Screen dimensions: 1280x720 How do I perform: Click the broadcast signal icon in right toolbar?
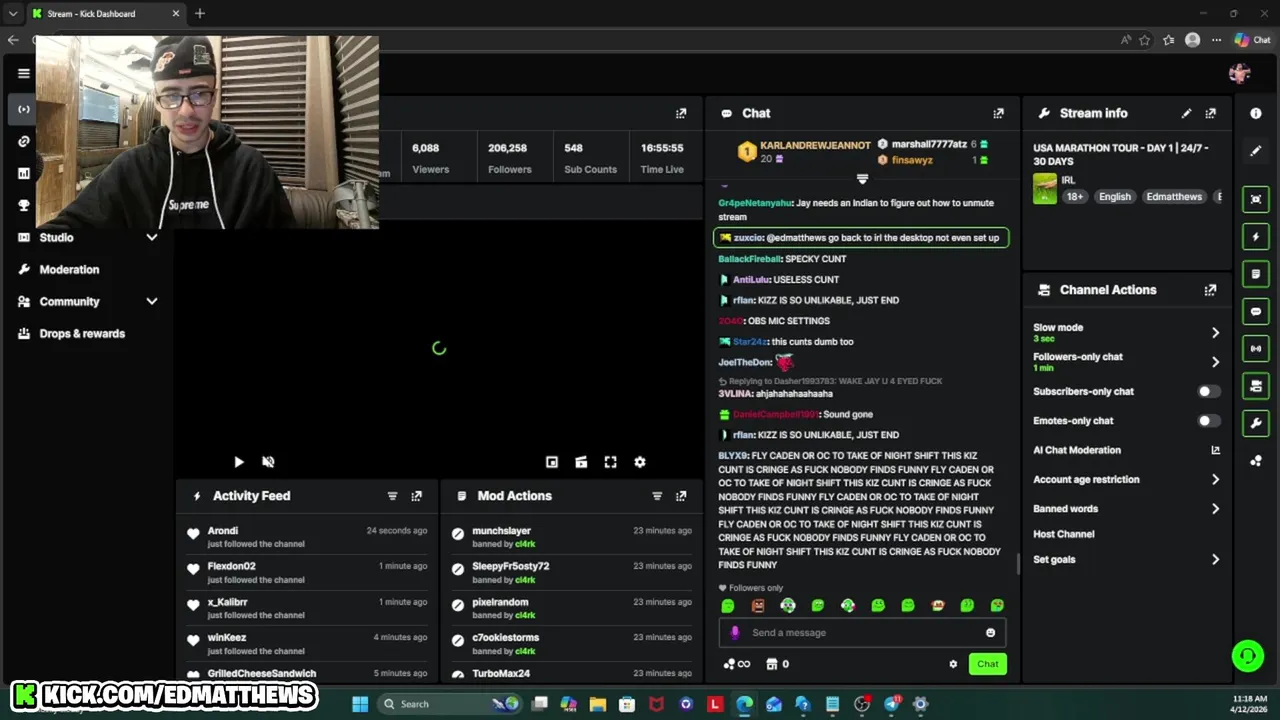coord(1256,349)
